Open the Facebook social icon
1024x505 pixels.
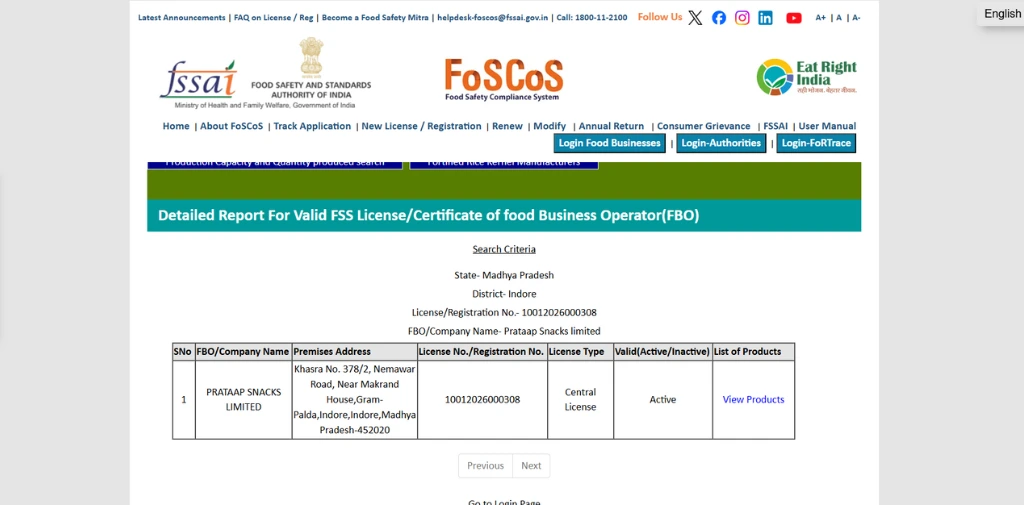719,18
